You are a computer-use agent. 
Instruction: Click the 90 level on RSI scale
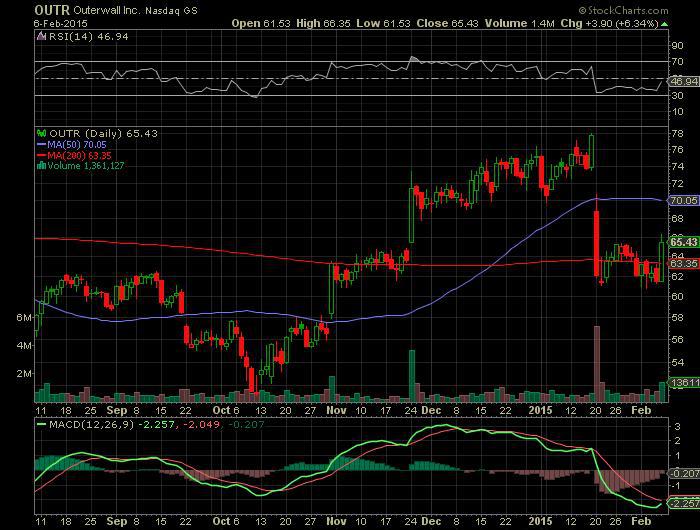[677, 46]
